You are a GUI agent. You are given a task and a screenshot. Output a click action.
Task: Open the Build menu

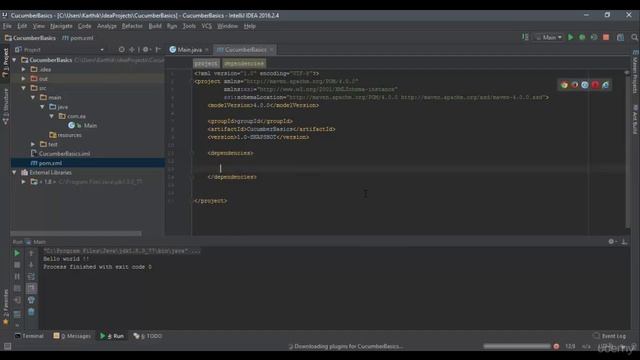point(155,26)
